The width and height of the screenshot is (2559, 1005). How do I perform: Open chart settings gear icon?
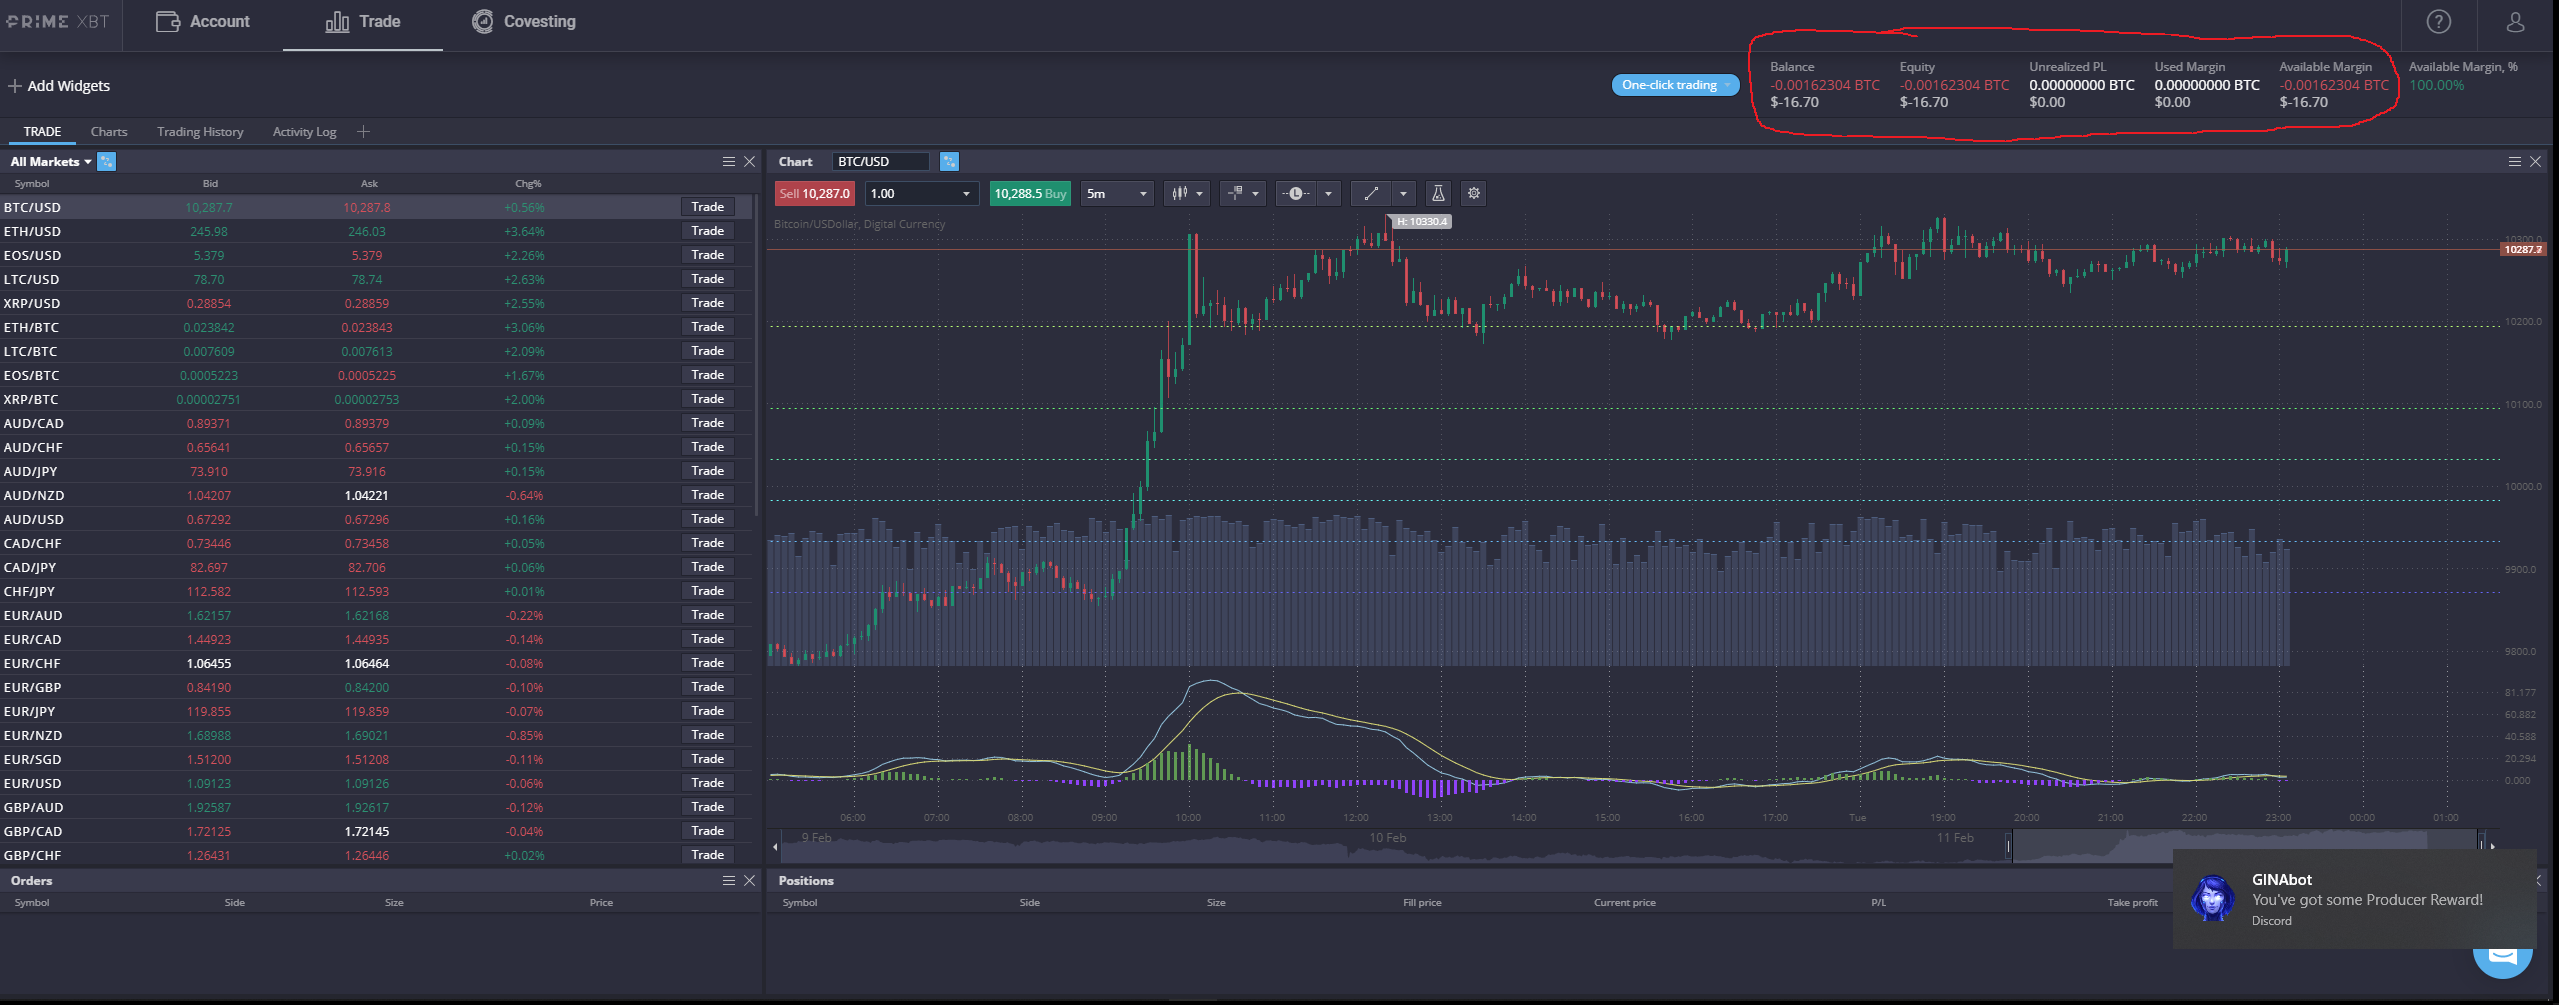tap(1473, 194)
